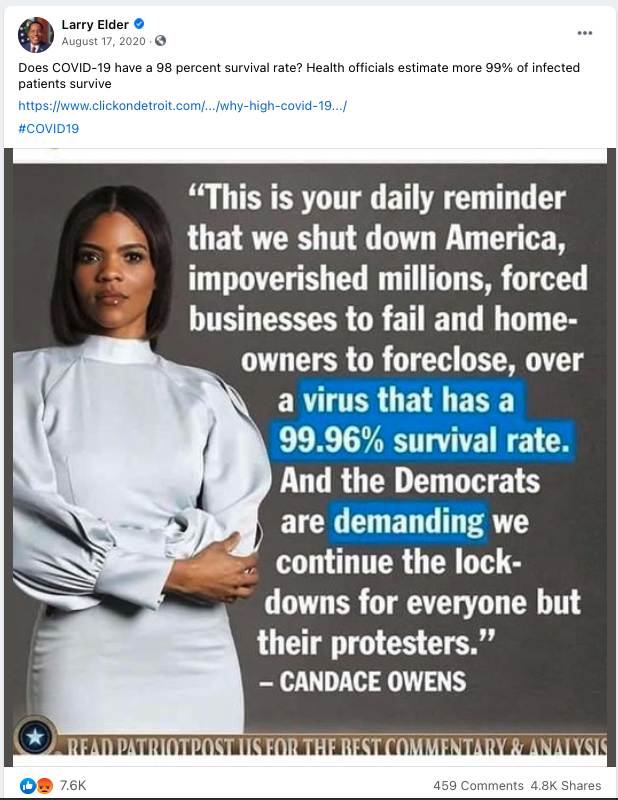Click the Candace Owens attribution text
618x800 pixels.
coord(363,682)
